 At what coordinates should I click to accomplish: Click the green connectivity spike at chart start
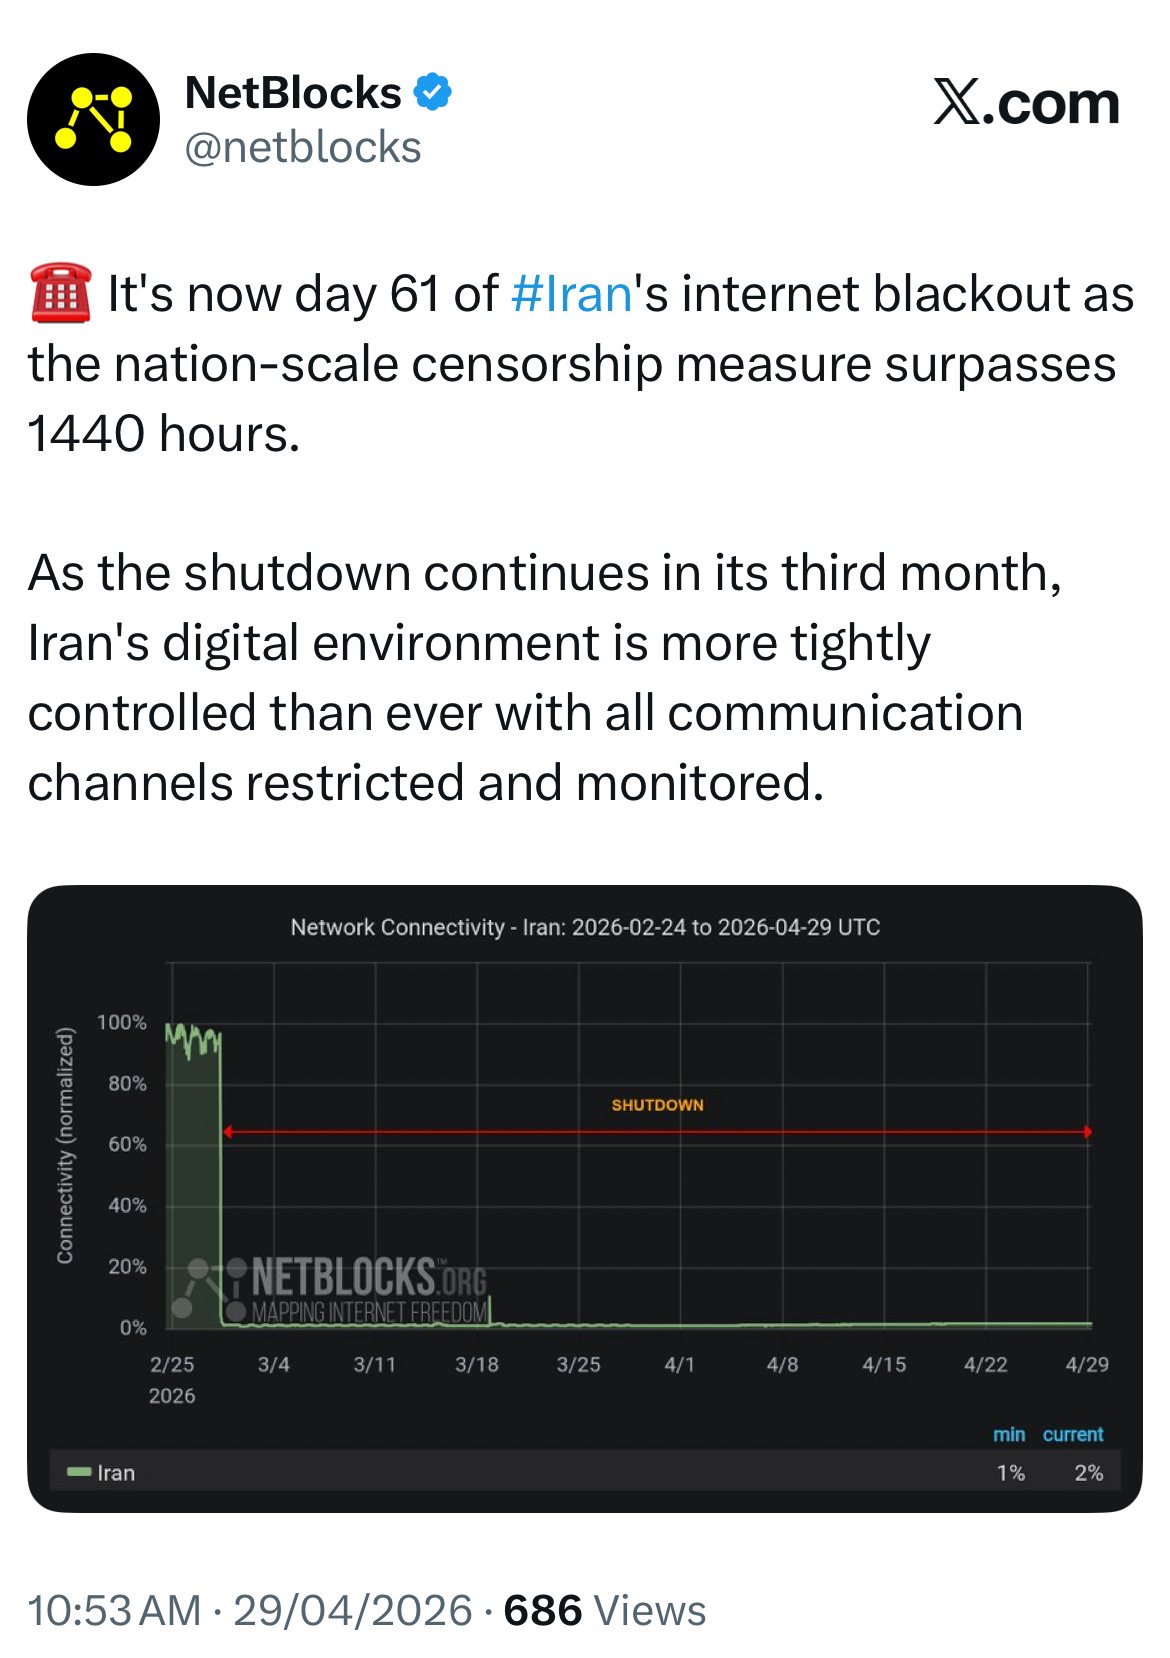tap(193, 1040)
